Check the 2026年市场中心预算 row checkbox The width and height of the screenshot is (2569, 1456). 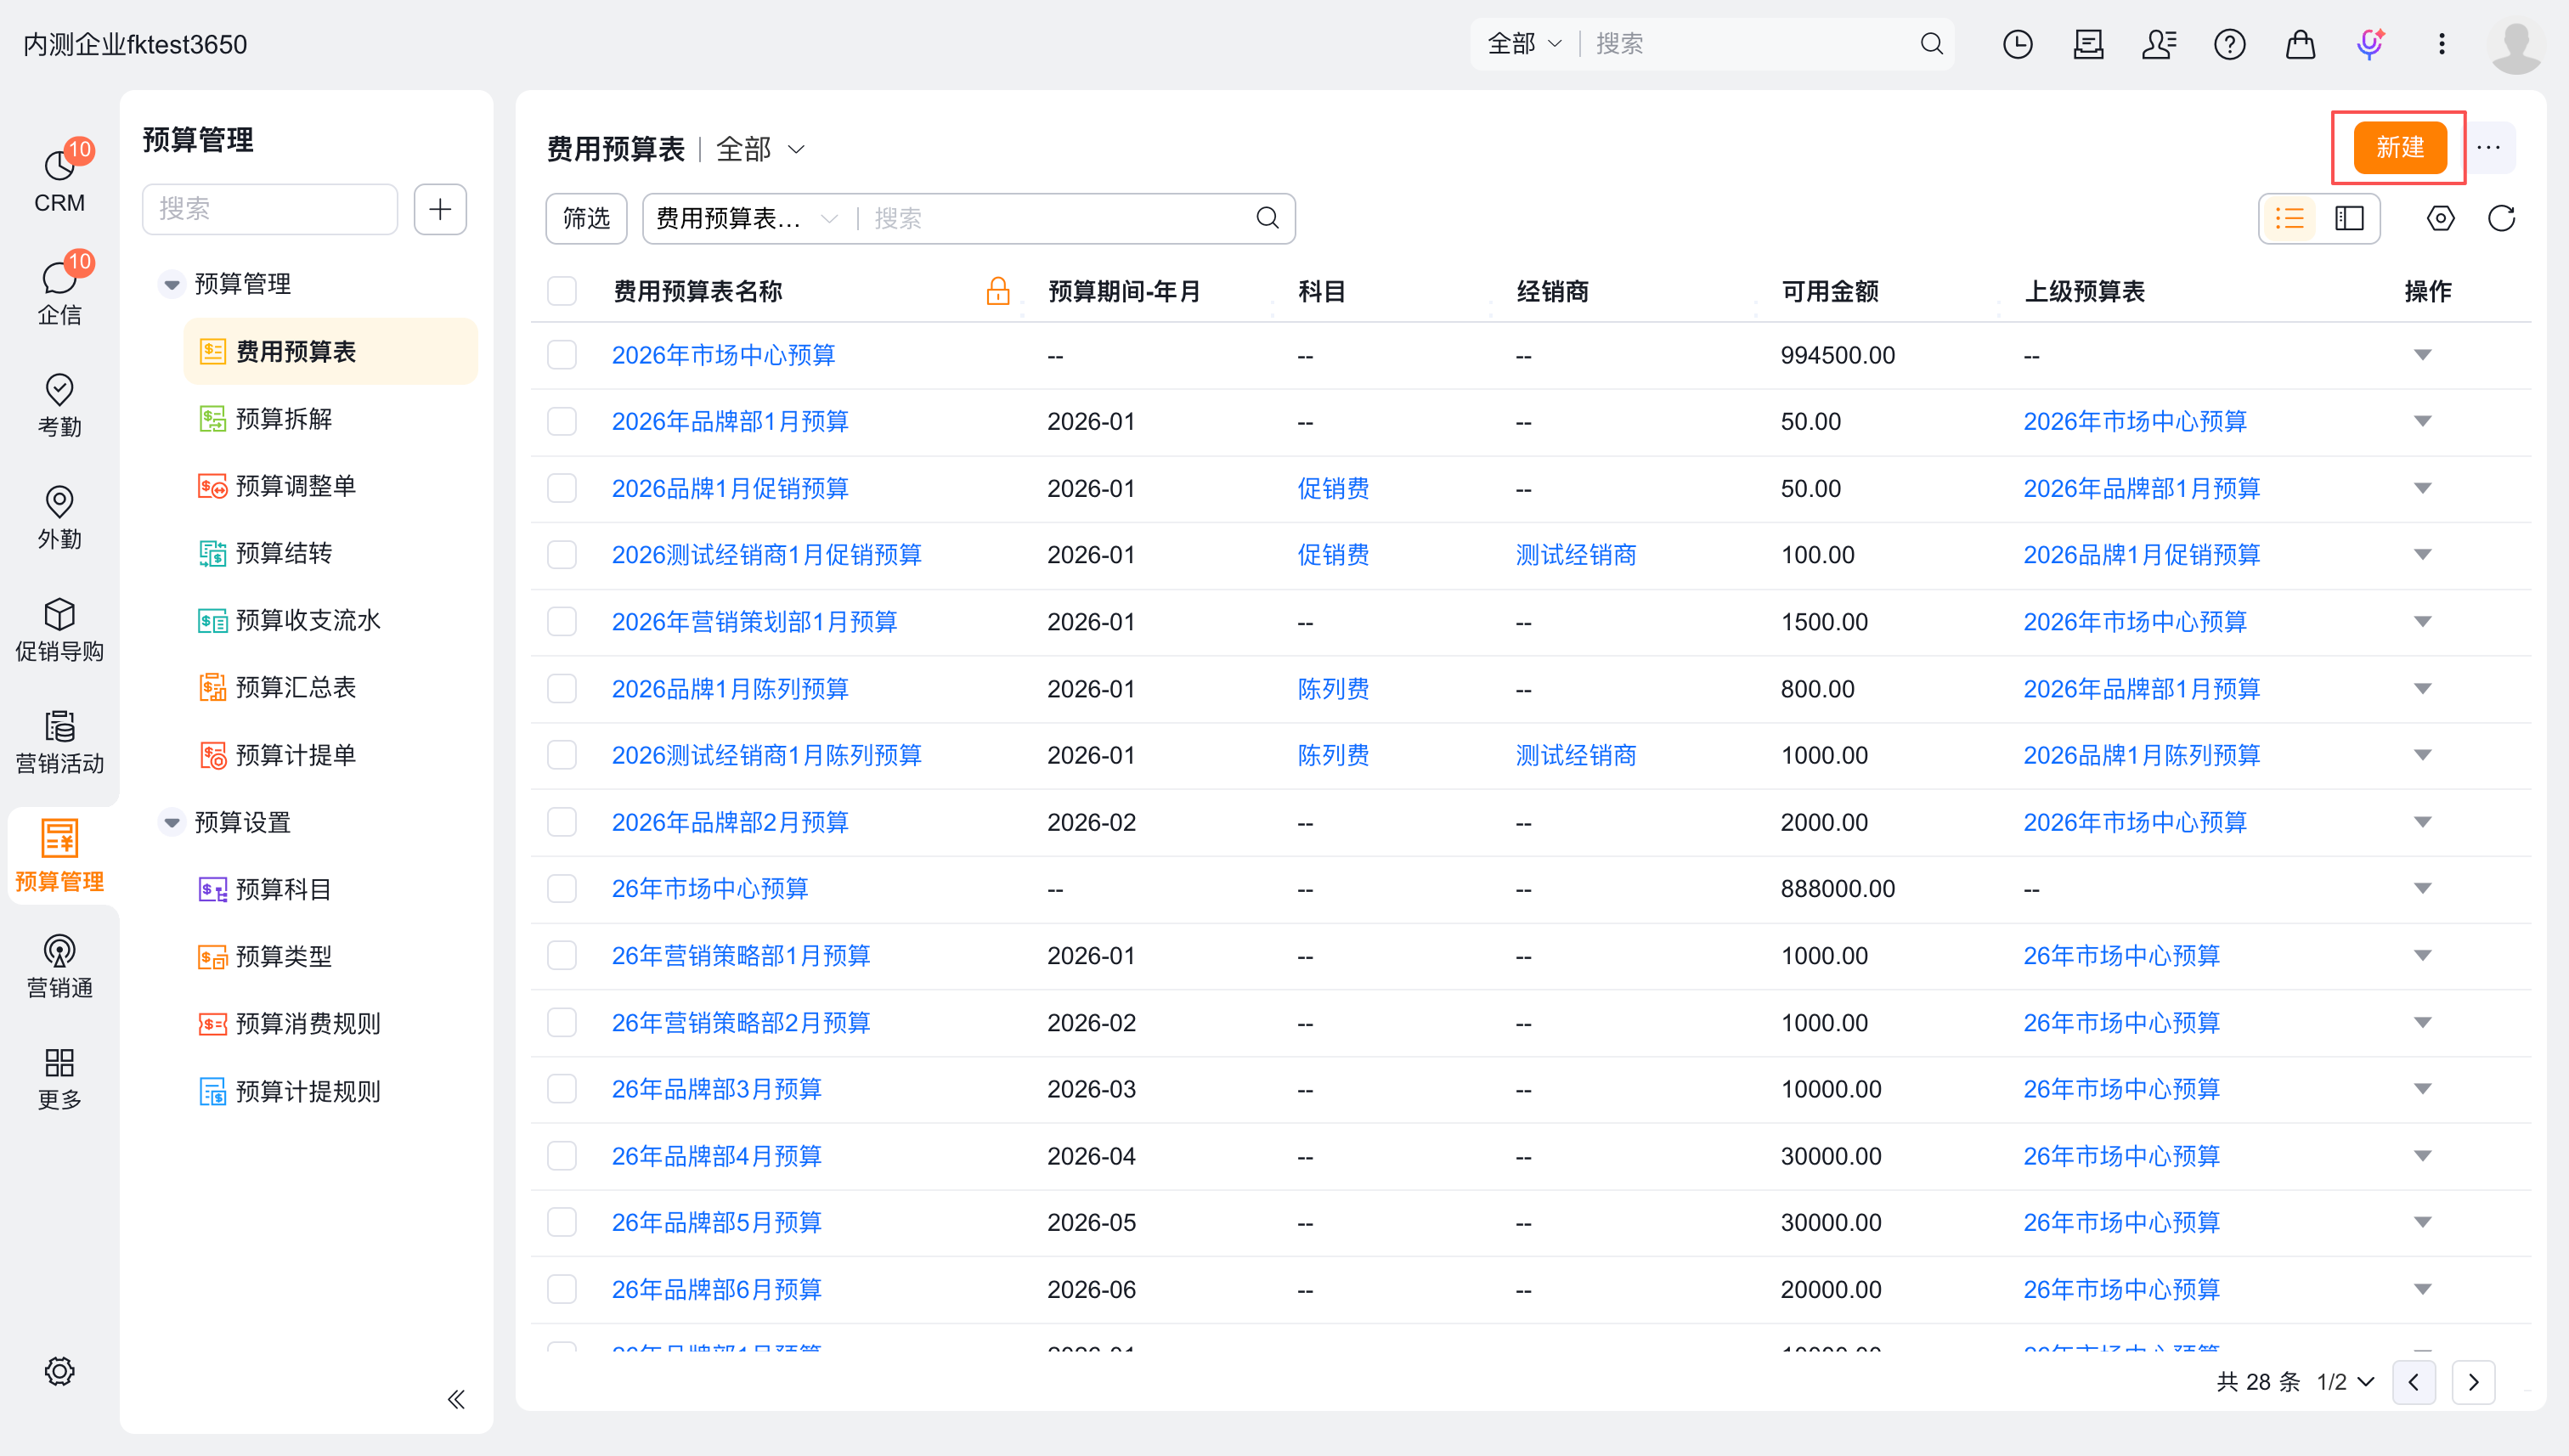tap(562, 355)
